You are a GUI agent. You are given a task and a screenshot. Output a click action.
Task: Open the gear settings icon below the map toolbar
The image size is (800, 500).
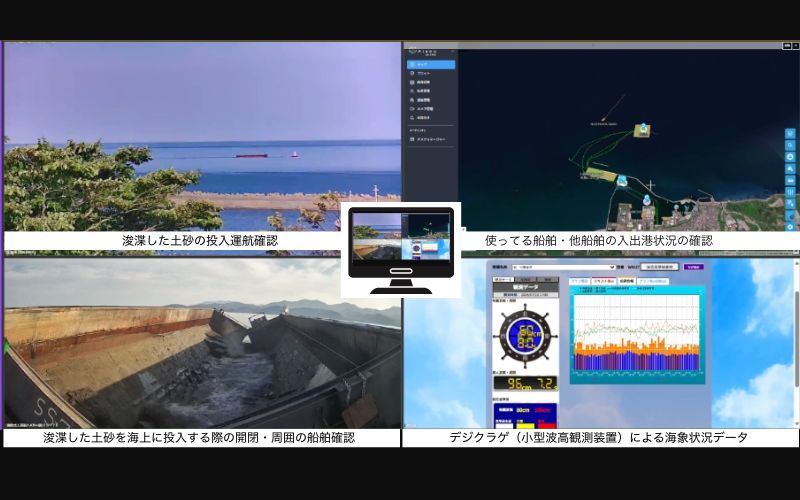pos(790,227)
